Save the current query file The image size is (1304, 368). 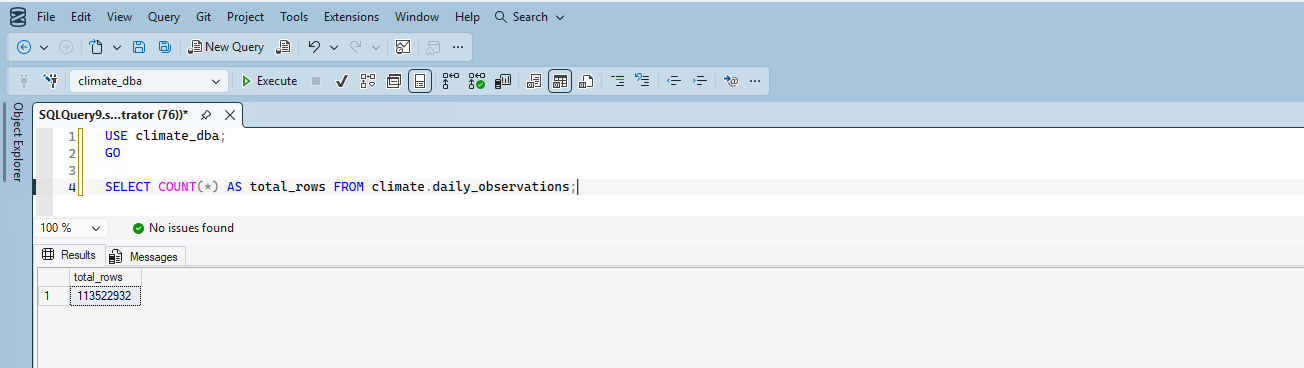(139, 47)
